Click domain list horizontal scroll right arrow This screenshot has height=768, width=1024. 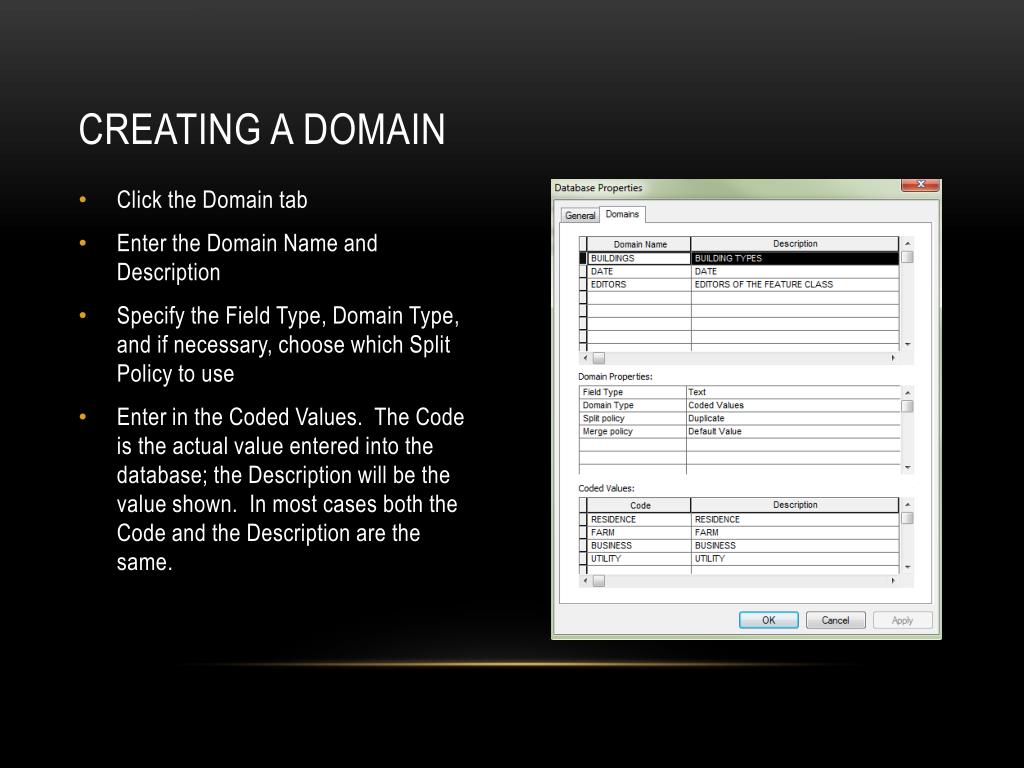point(893,358)
